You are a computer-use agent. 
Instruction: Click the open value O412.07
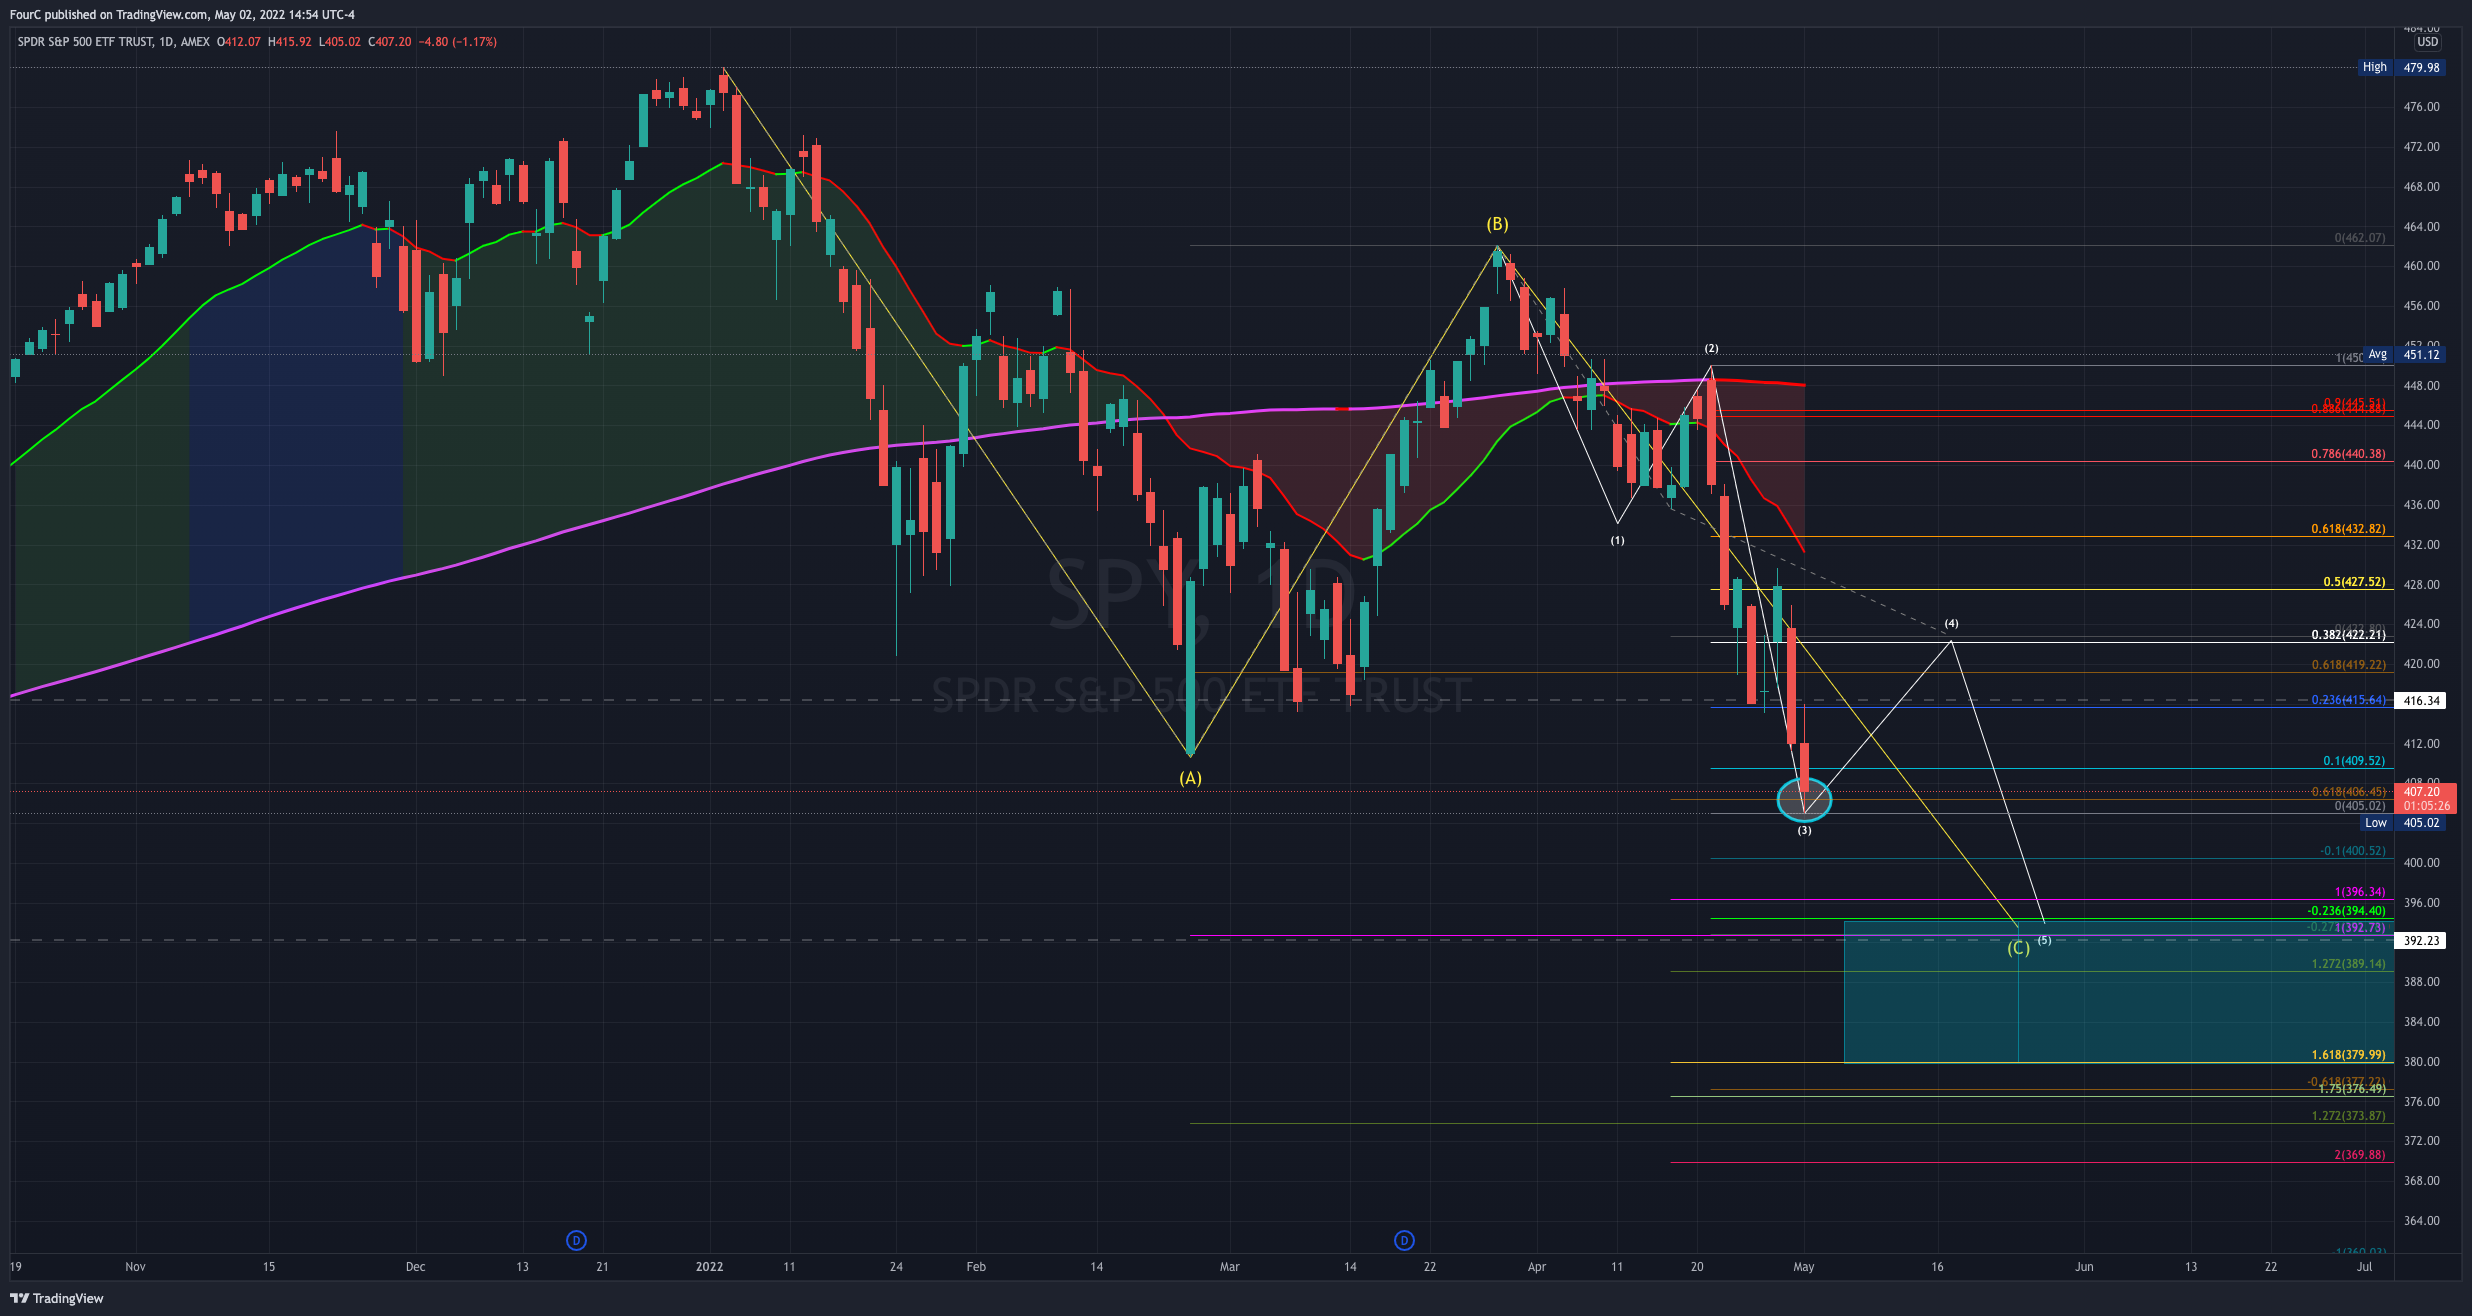pos(239,42)
